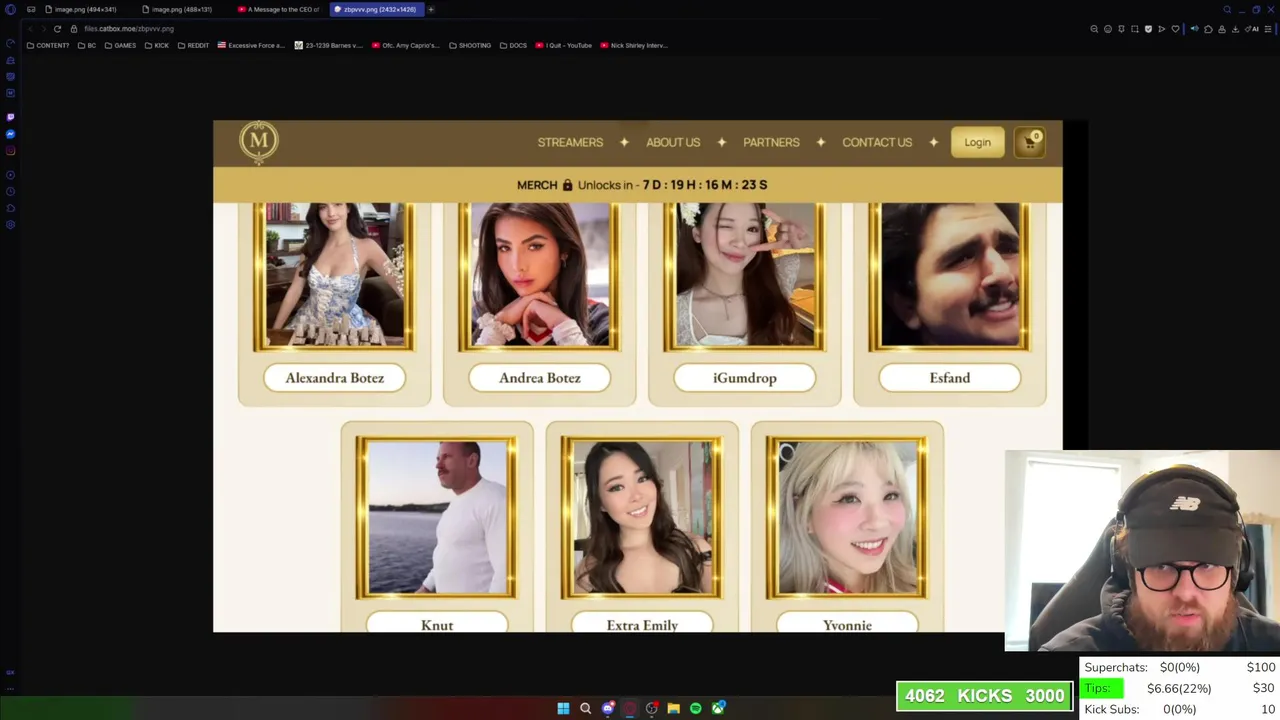Open the DOCS bookmarks folder
The height and width of the screenshot is (720, 1280).
tap(513, 45)
